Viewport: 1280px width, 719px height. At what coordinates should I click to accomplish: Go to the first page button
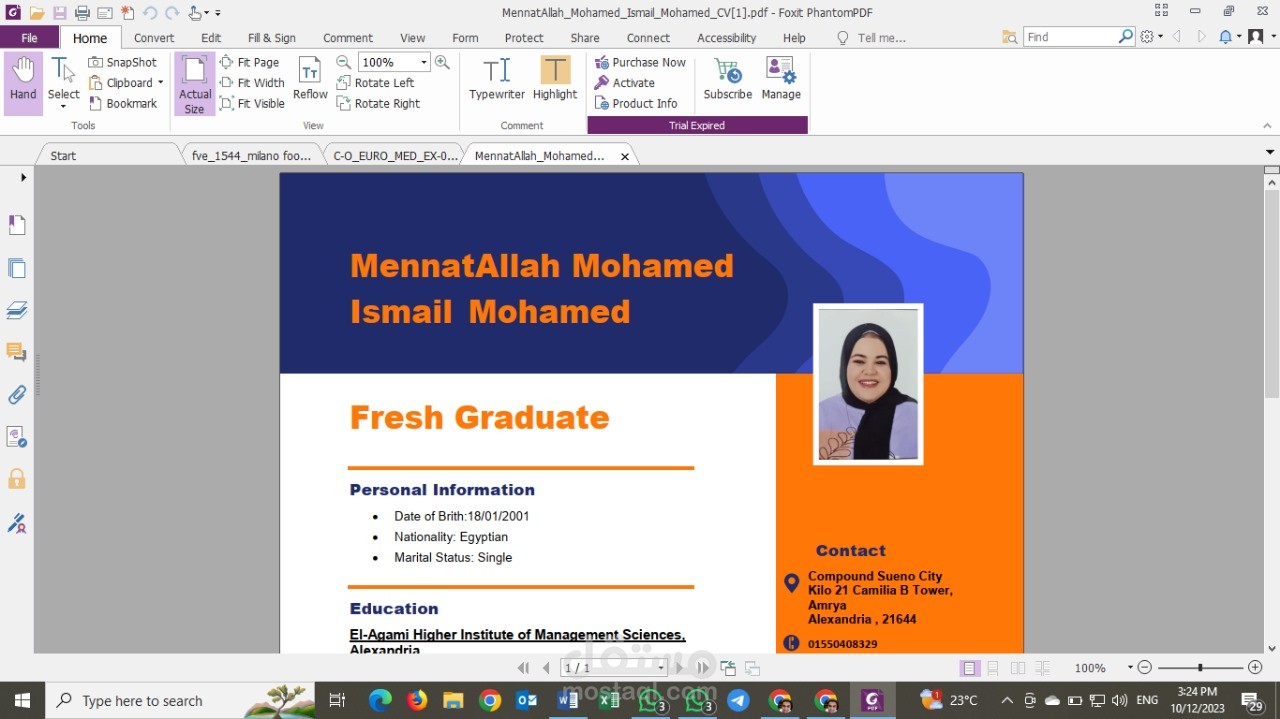tap(523, 668)
